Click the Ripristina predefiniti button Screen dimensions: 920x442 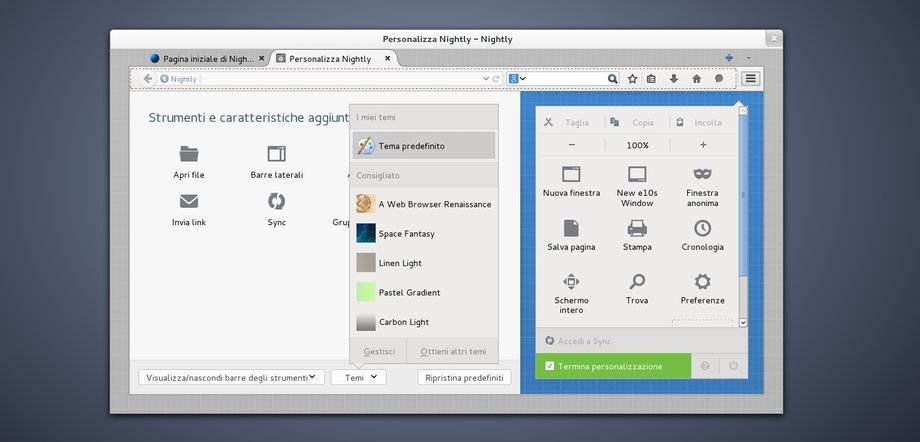pos(464,377)
